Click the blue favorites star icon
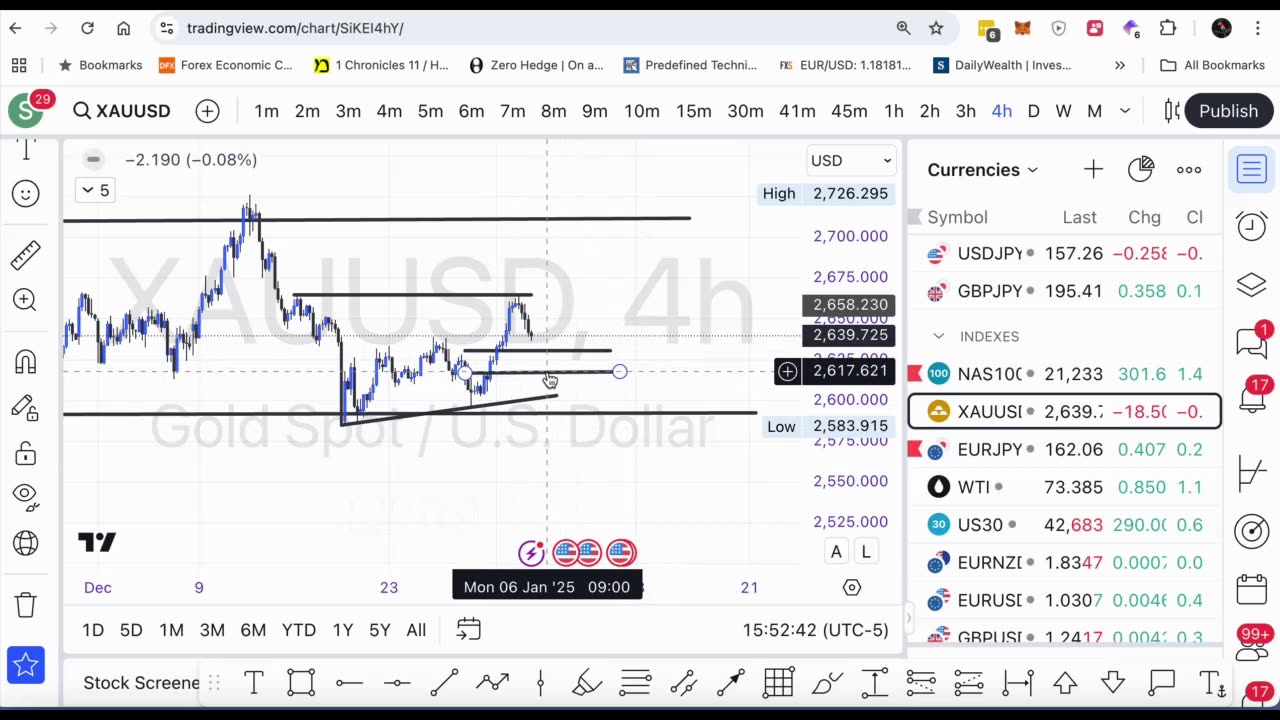1280x720 pixels. 25,665
